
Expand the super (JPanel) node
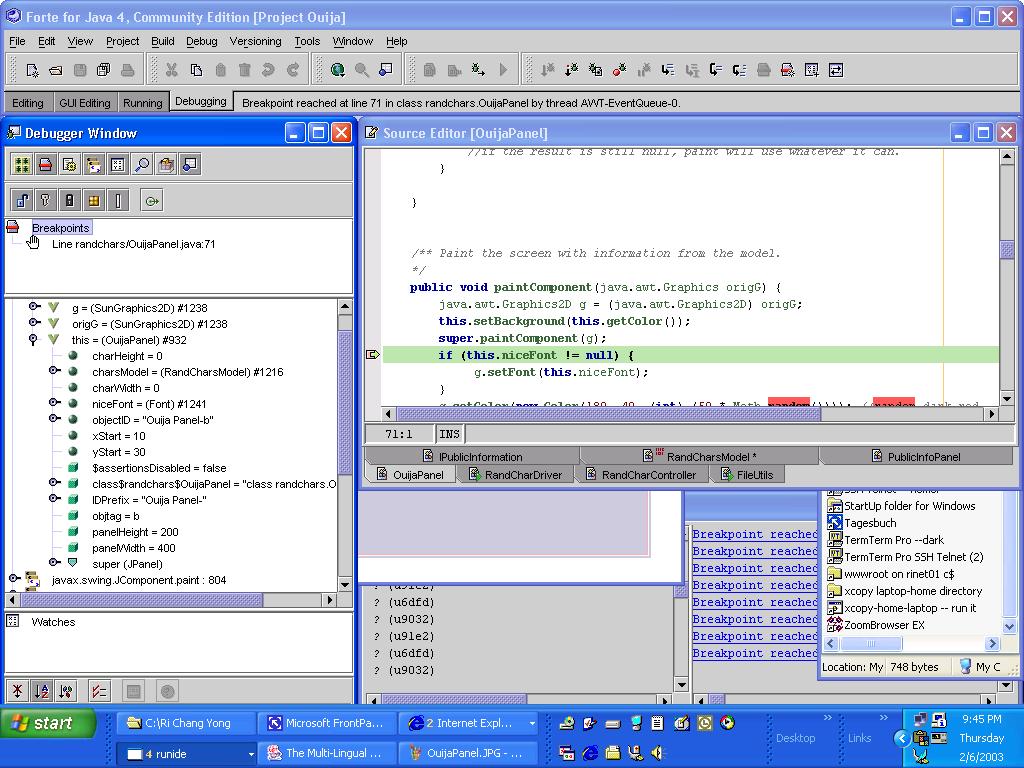(x=54, y=563)
